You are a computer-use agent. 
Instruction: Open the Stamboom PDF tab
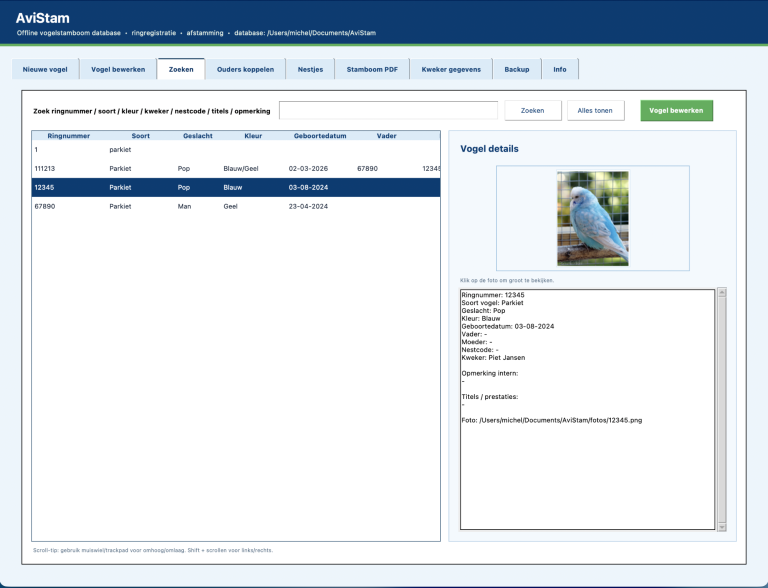point(372,69)
